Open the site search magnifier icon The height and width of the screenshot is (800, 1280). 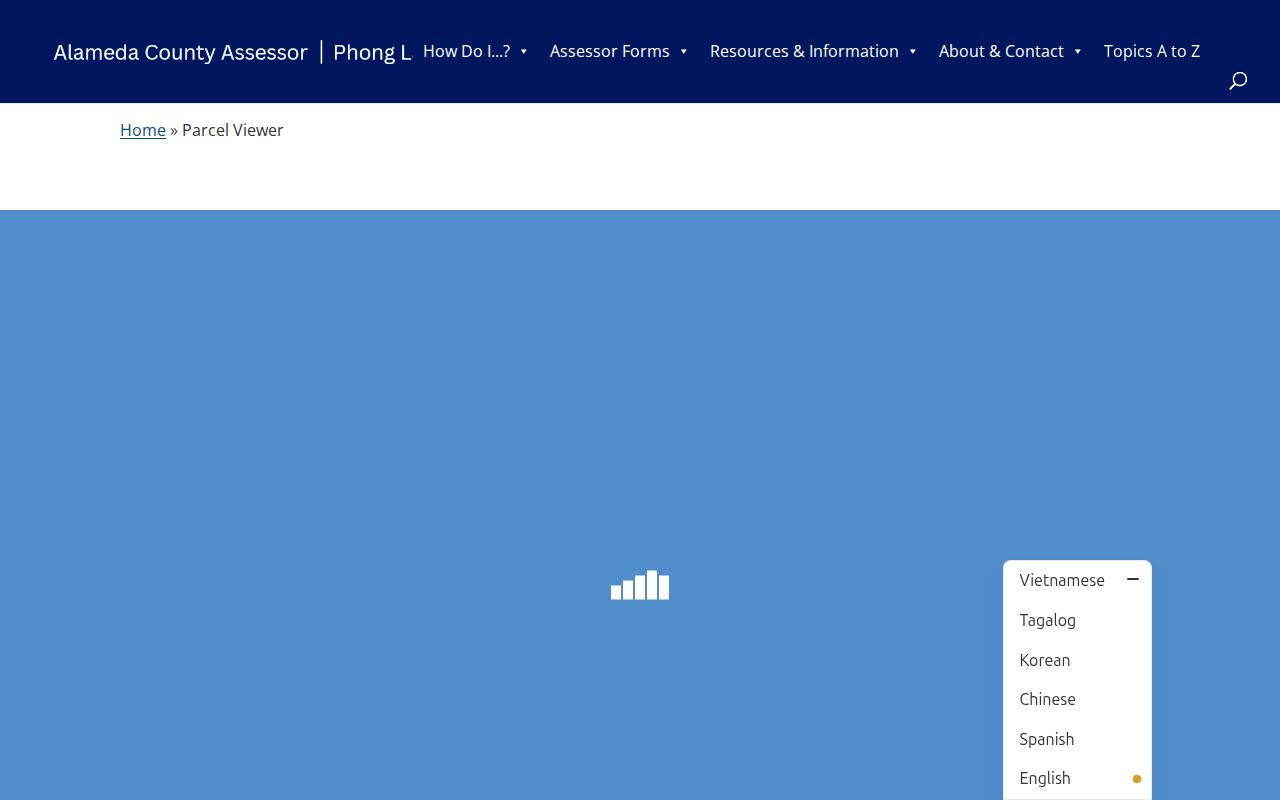[x=1238, y=81]
